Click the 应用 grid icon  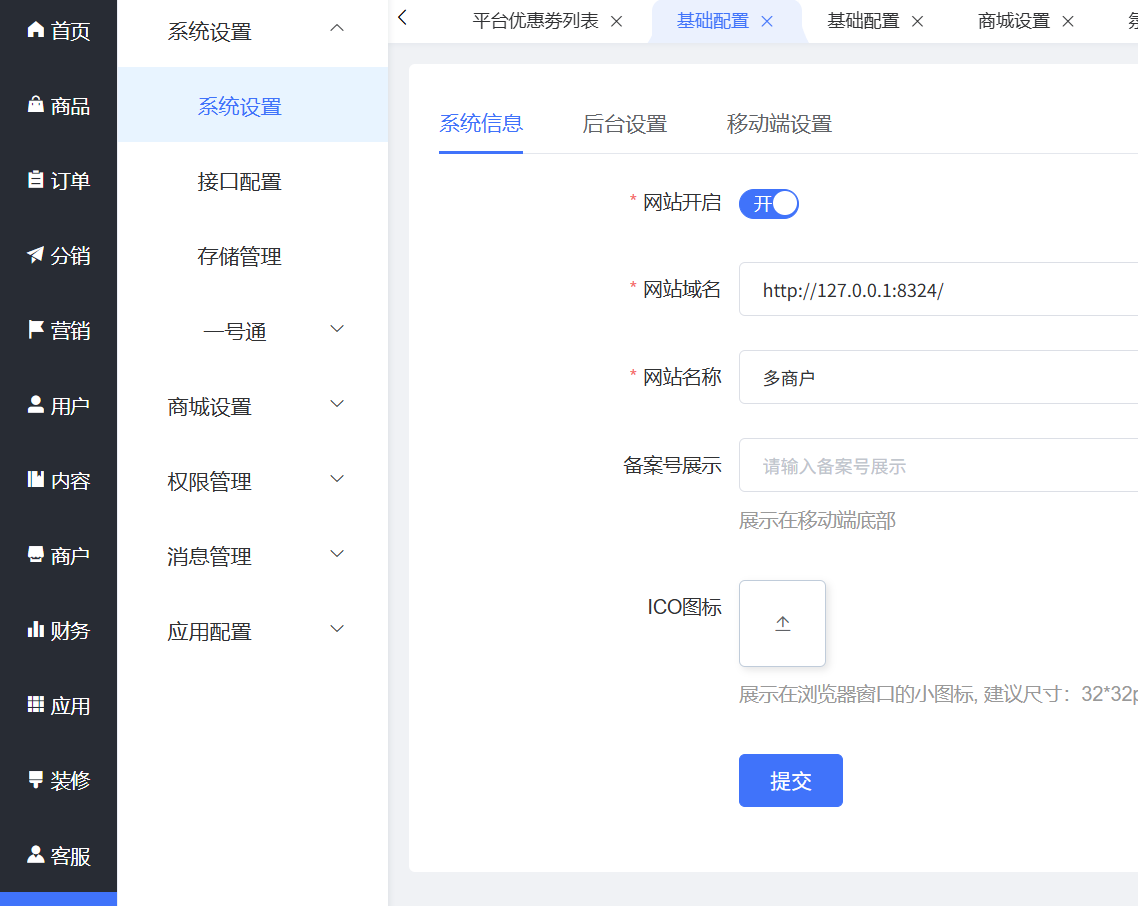36,705
